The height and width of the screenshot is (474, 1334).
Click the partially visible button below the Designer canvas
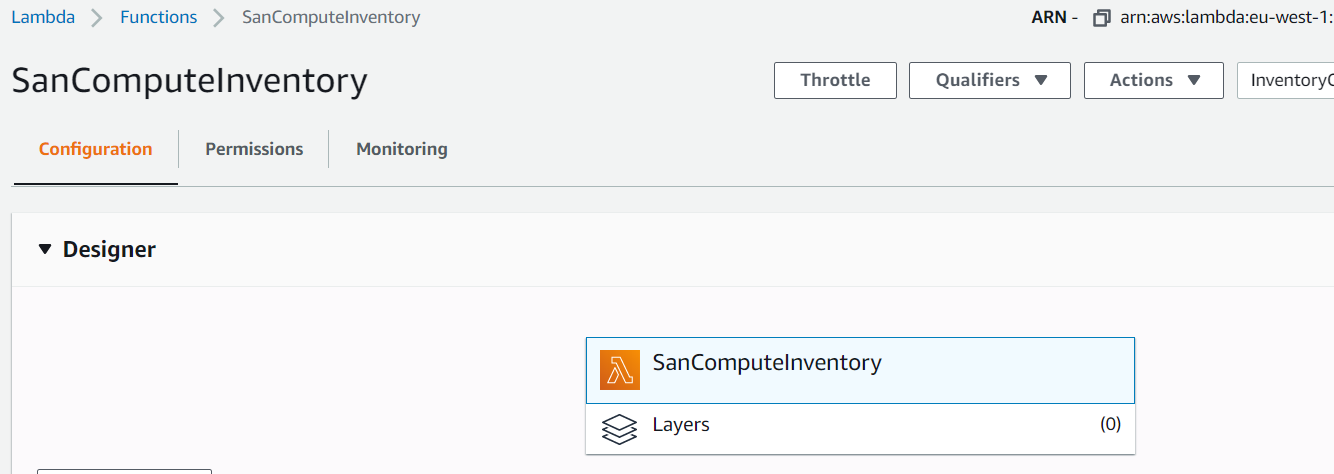(124, 470)
